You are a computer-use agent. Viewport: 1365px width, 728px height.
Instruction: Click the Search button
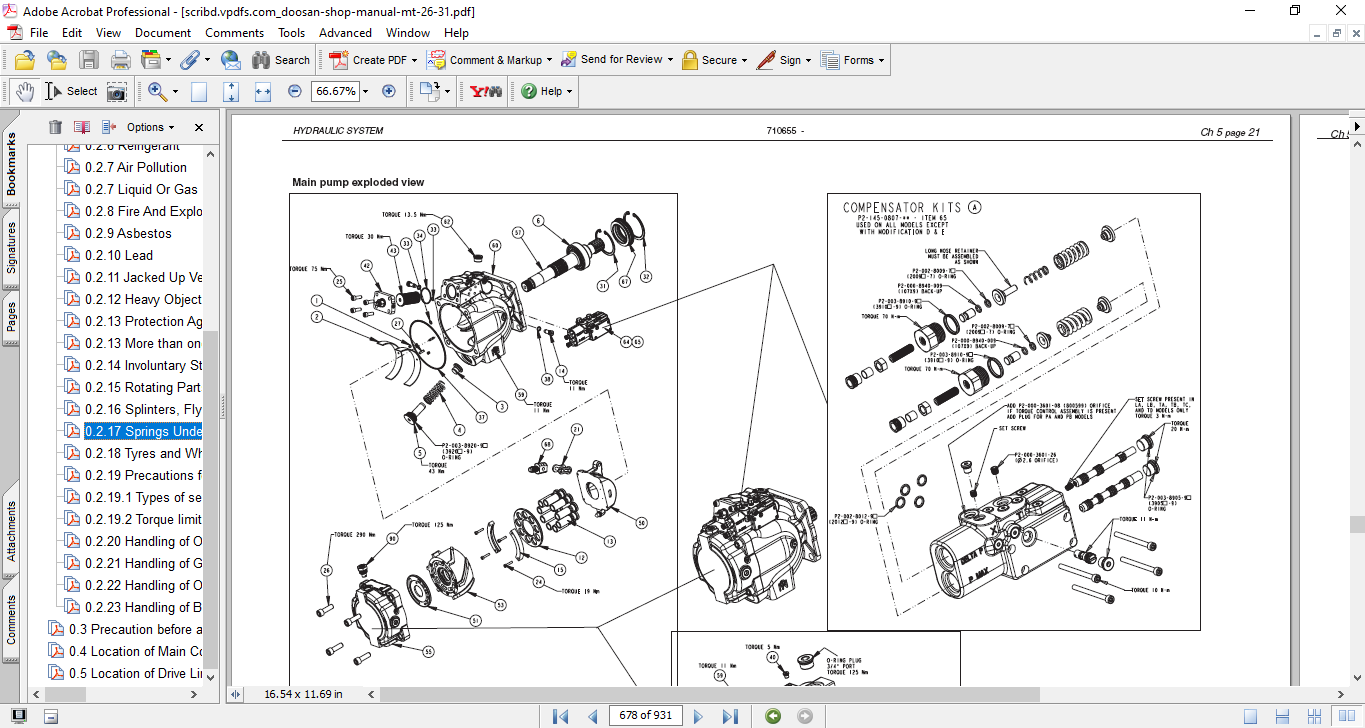281,60
